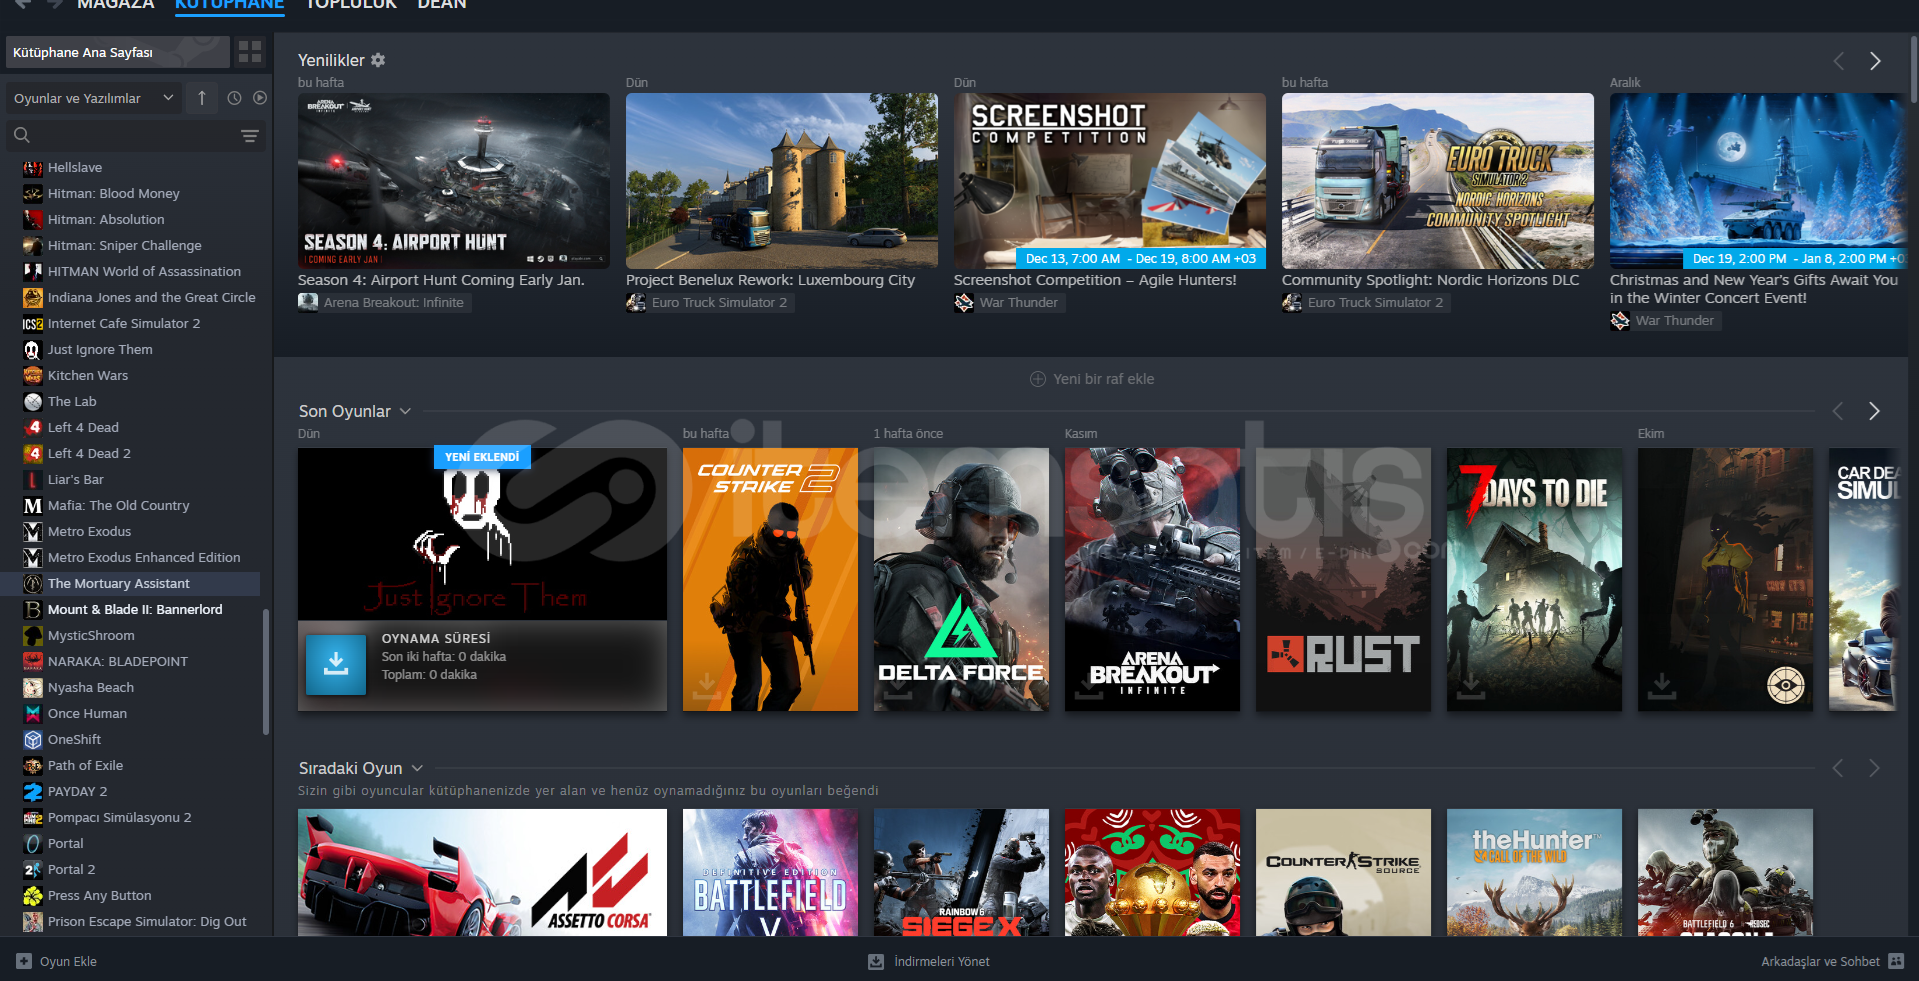The image size is (1919, 981).
Task: Open the Rust game cover
Action: (1344, 580)
